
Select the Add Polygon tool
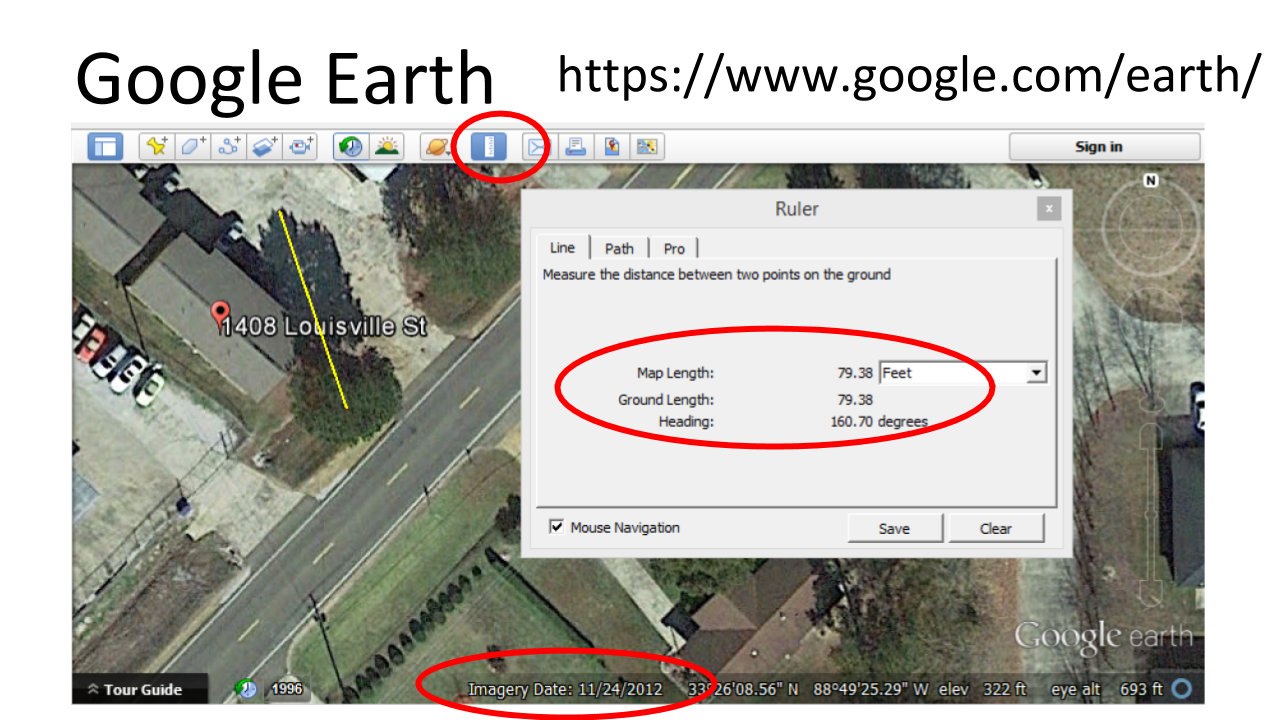[x=193, y=147]
